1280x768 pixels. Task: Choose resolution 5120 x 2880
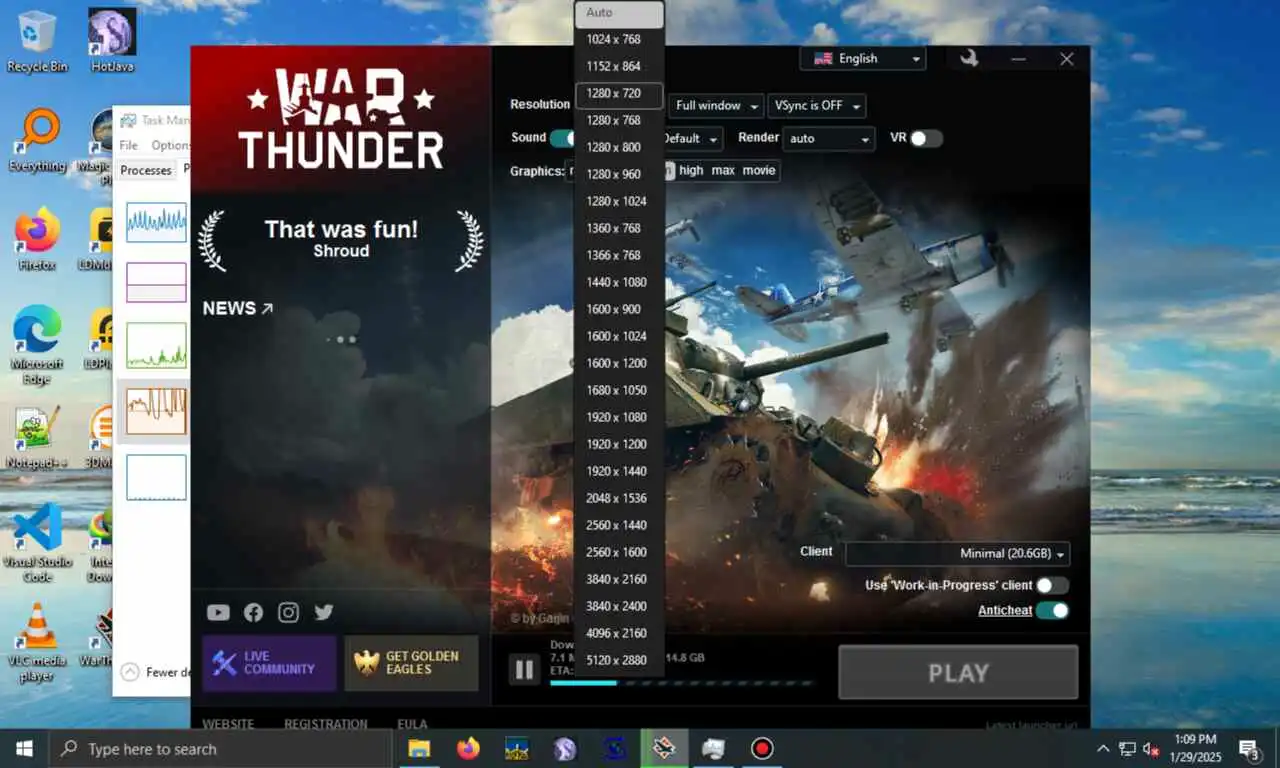point(619,660)
